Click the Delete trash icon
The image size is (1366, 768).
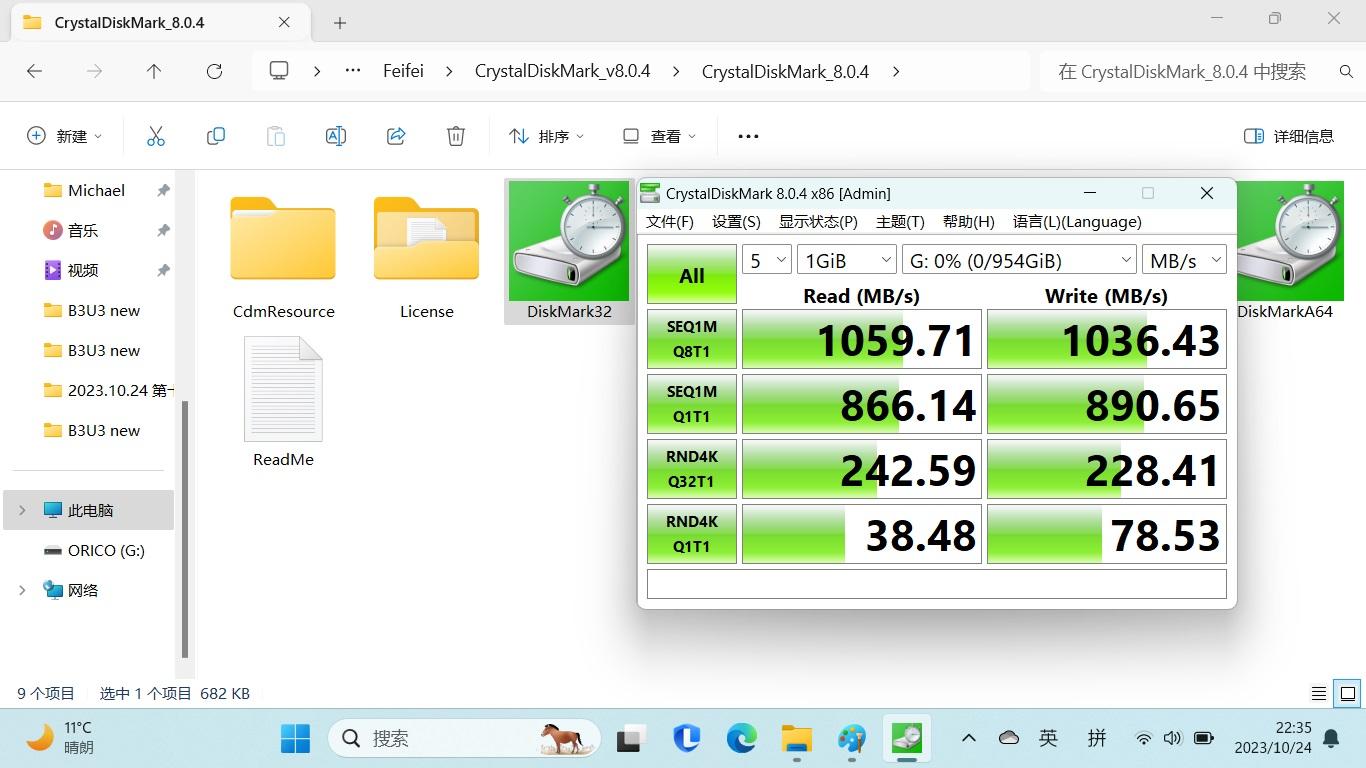[x=456, y=136]
